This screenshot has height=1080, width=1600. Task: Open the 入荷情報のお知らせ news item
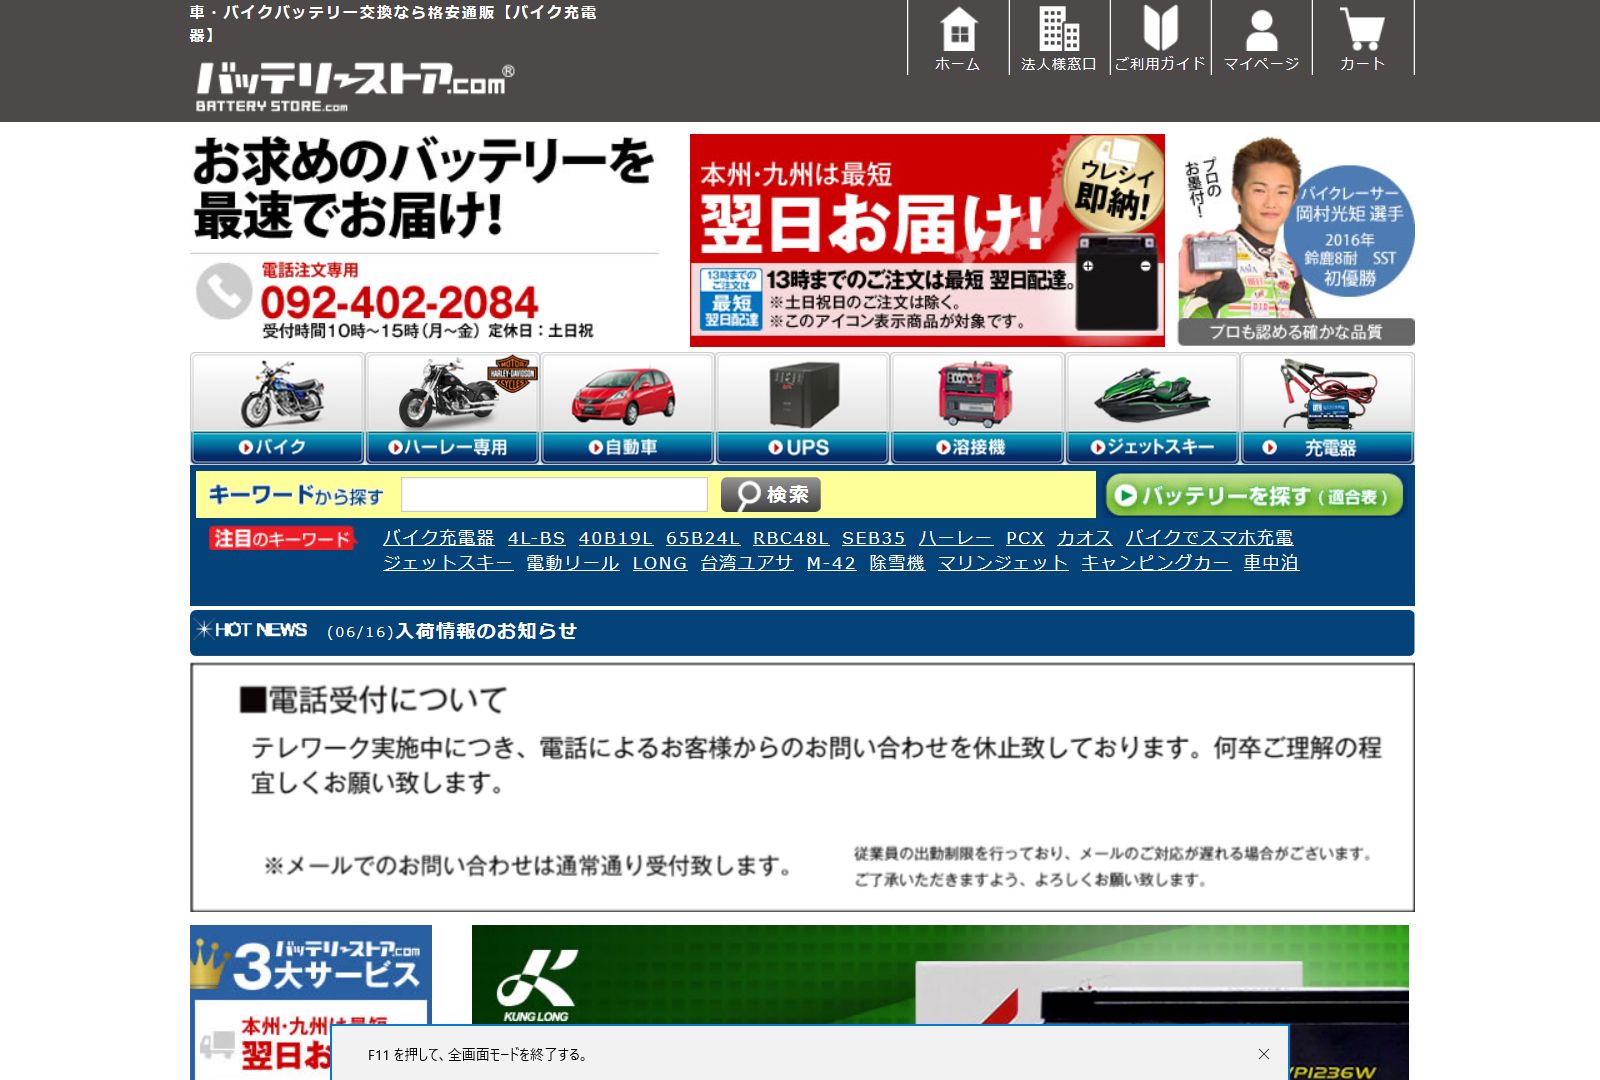[x=486, y=631]
